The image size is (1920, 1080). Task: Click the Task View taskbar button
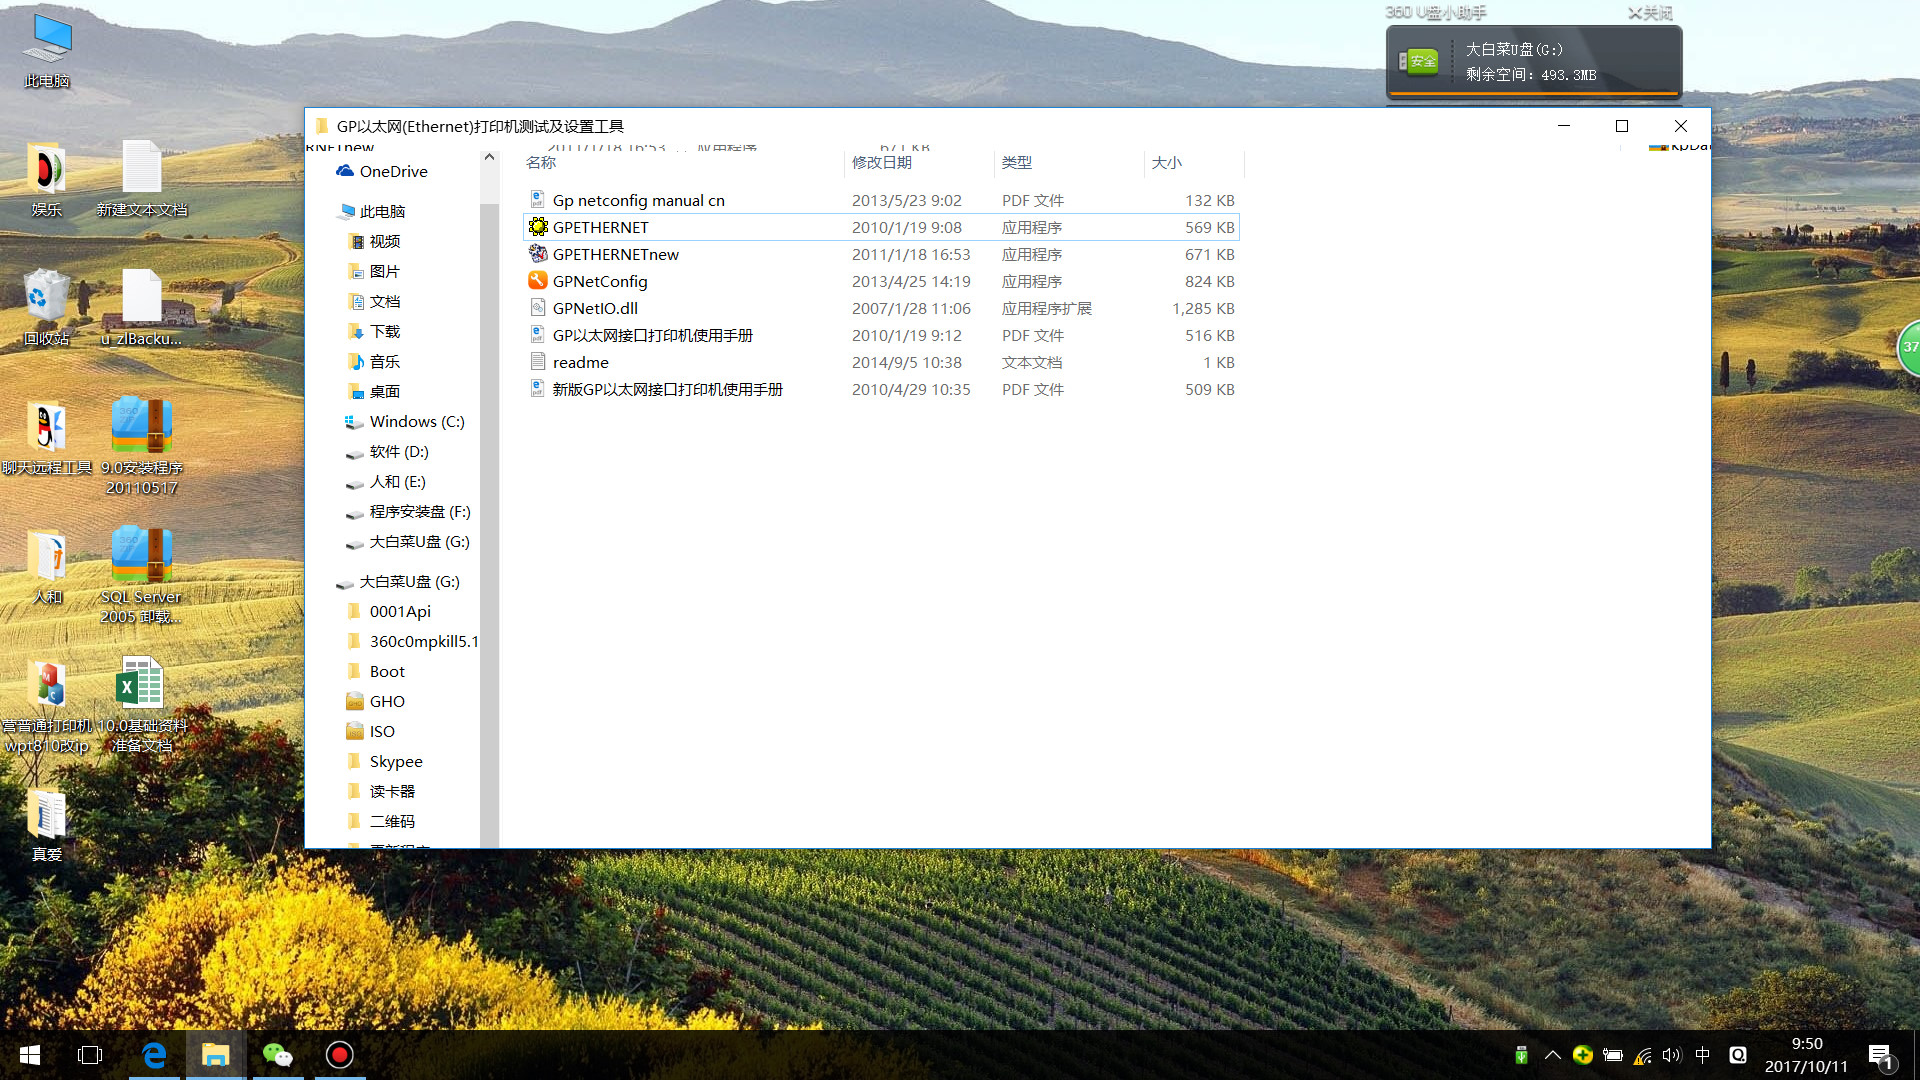point(90,1055)
